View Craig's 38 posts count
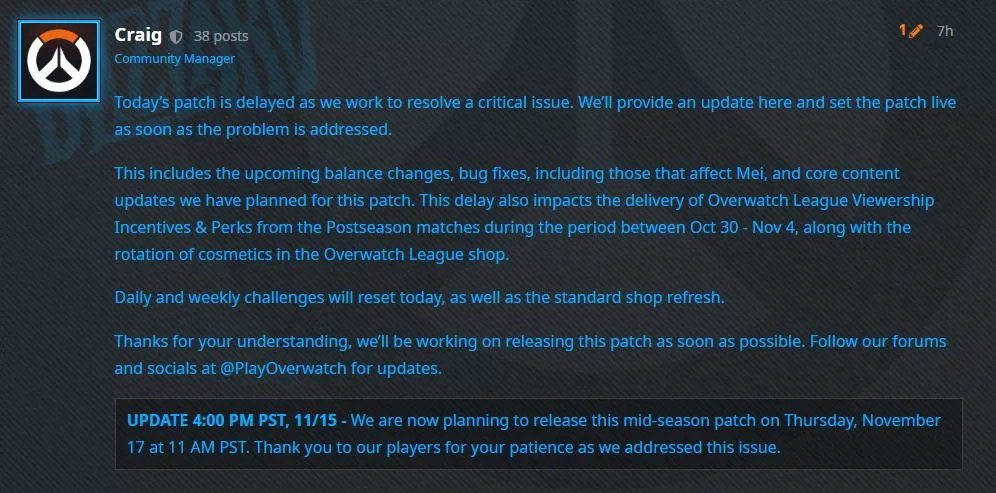 tap(220, 37)
